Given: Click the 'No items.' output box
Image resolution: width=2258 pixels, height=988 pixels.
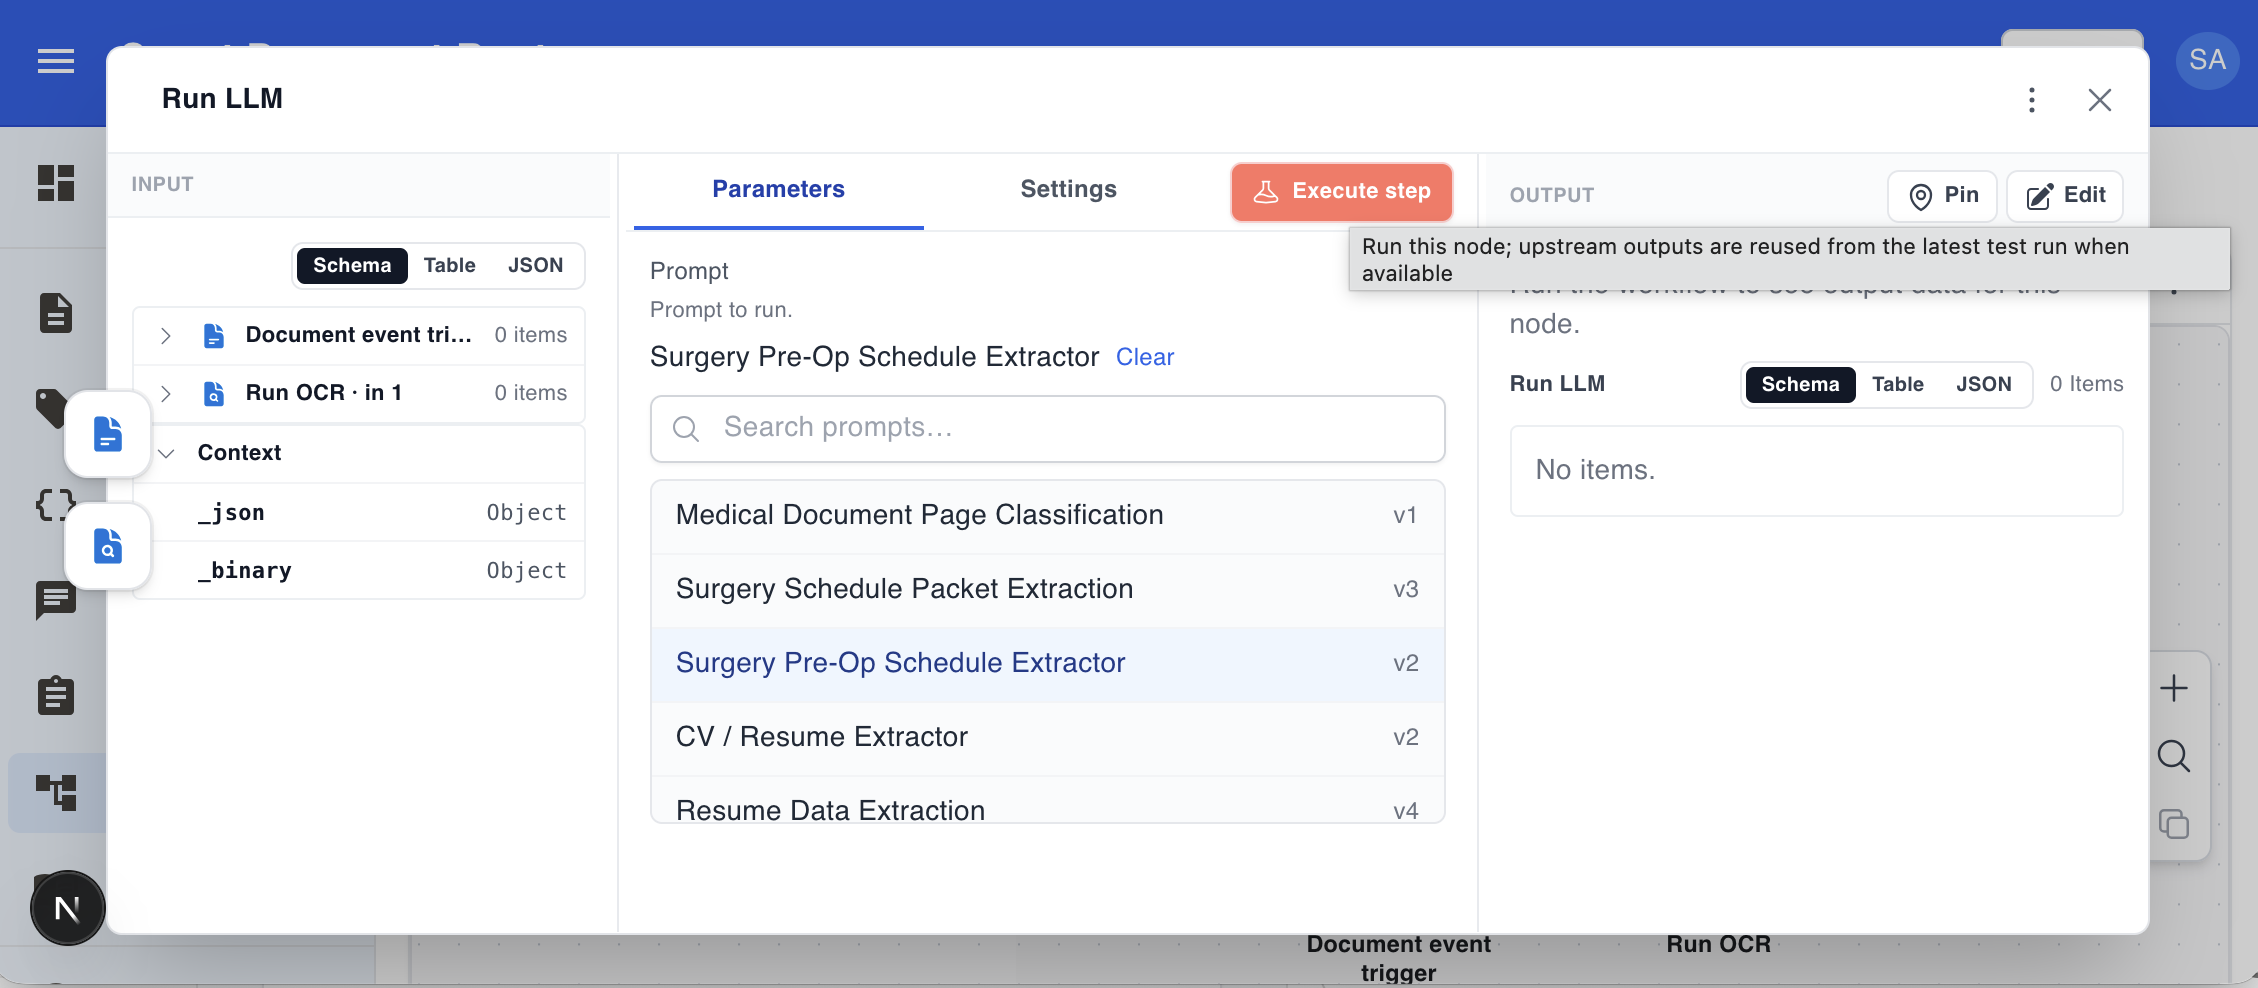Looking at the screenshot, I should coord(1816,471).
